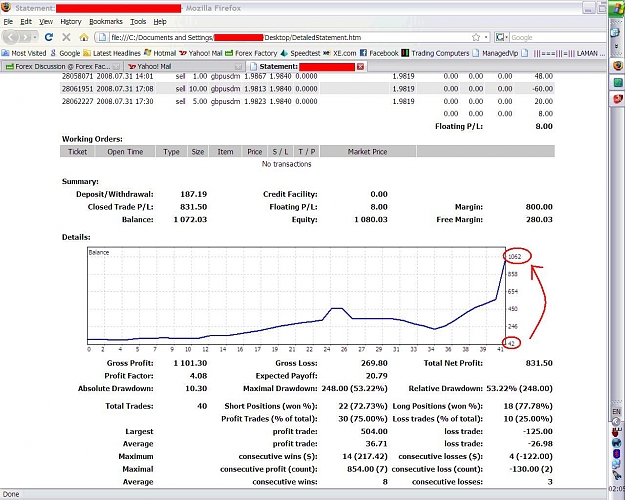Open the History menu
The width and height of the screenshot is (625, 500).
(x=71, y=22)
